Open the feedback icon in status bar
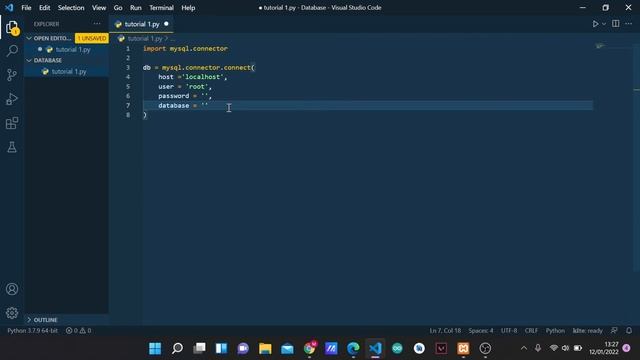The image size is (640, 360). coord(614,331)
